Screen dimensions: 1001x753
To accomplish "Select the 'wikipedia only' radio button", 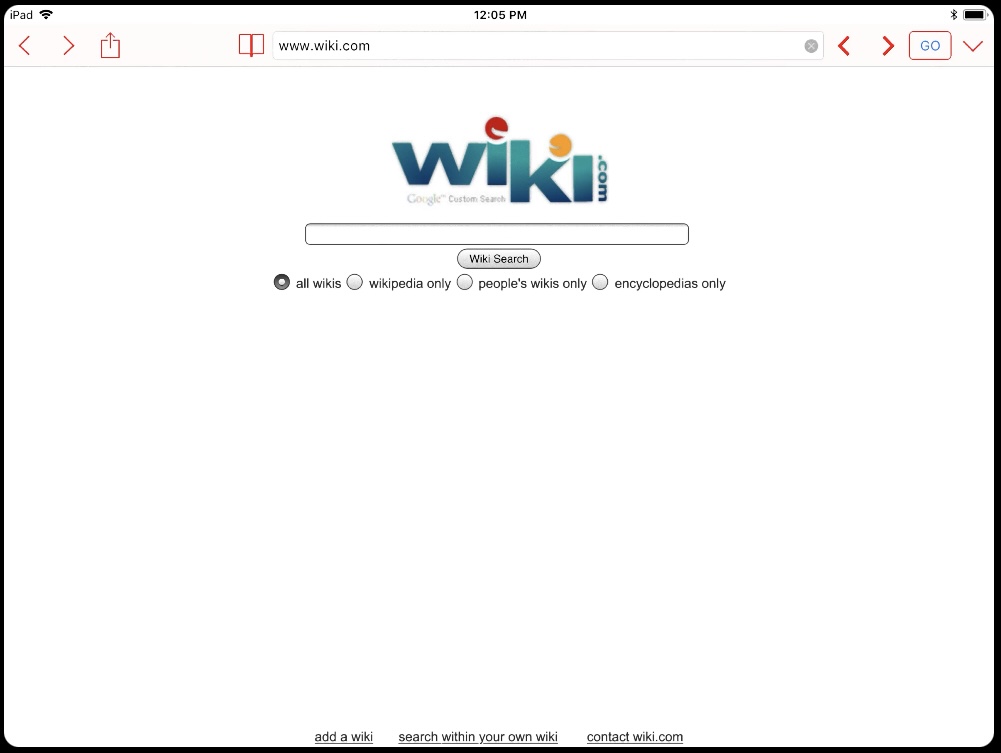I will tap(354, 282).
